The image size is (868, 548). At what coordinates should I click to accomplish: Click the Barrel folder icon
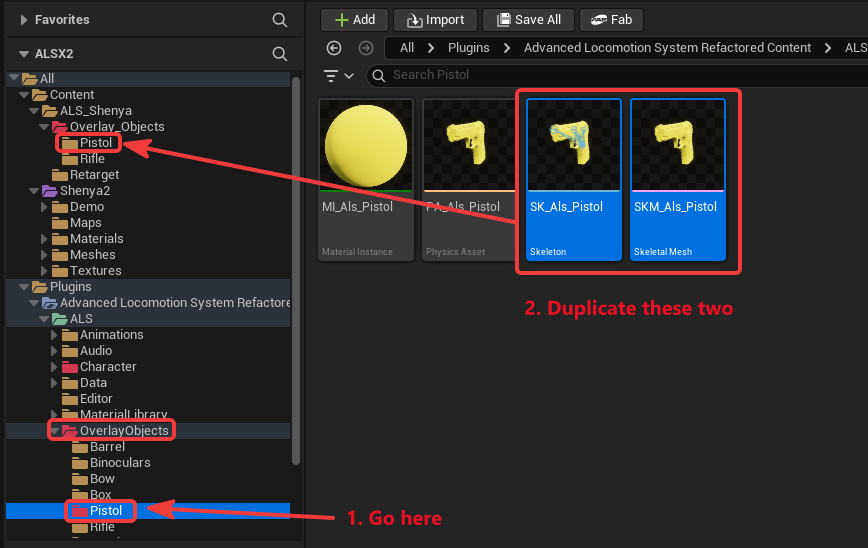(x=80, y=447)
